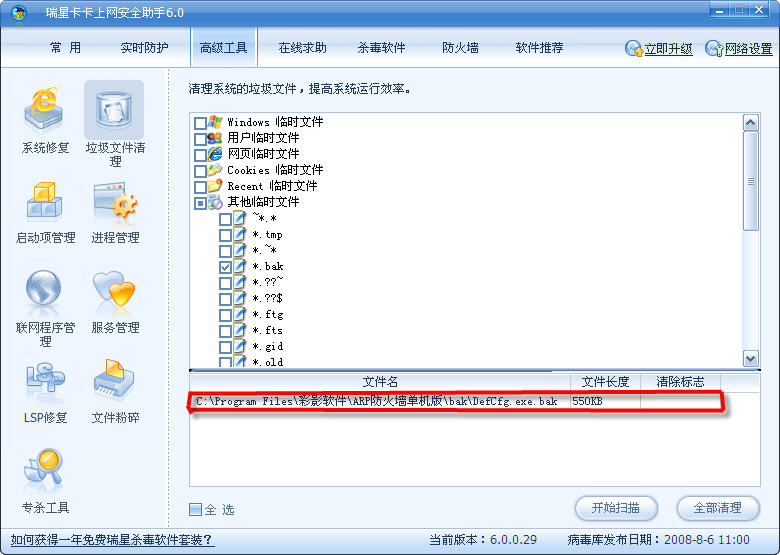Screen dimensions: 780x555
Task: Click the Recent 临时文件 folder icon
Action: [215, 185]
